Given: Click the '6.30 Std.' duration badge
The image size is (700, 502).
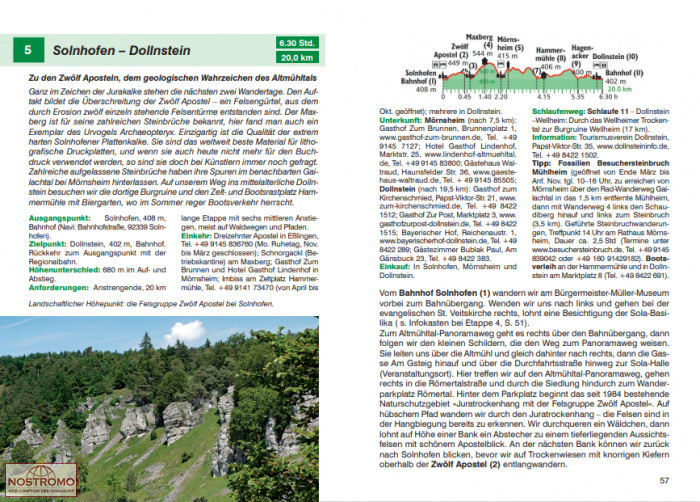Looking at the screenshot, I should coord(297,43).
